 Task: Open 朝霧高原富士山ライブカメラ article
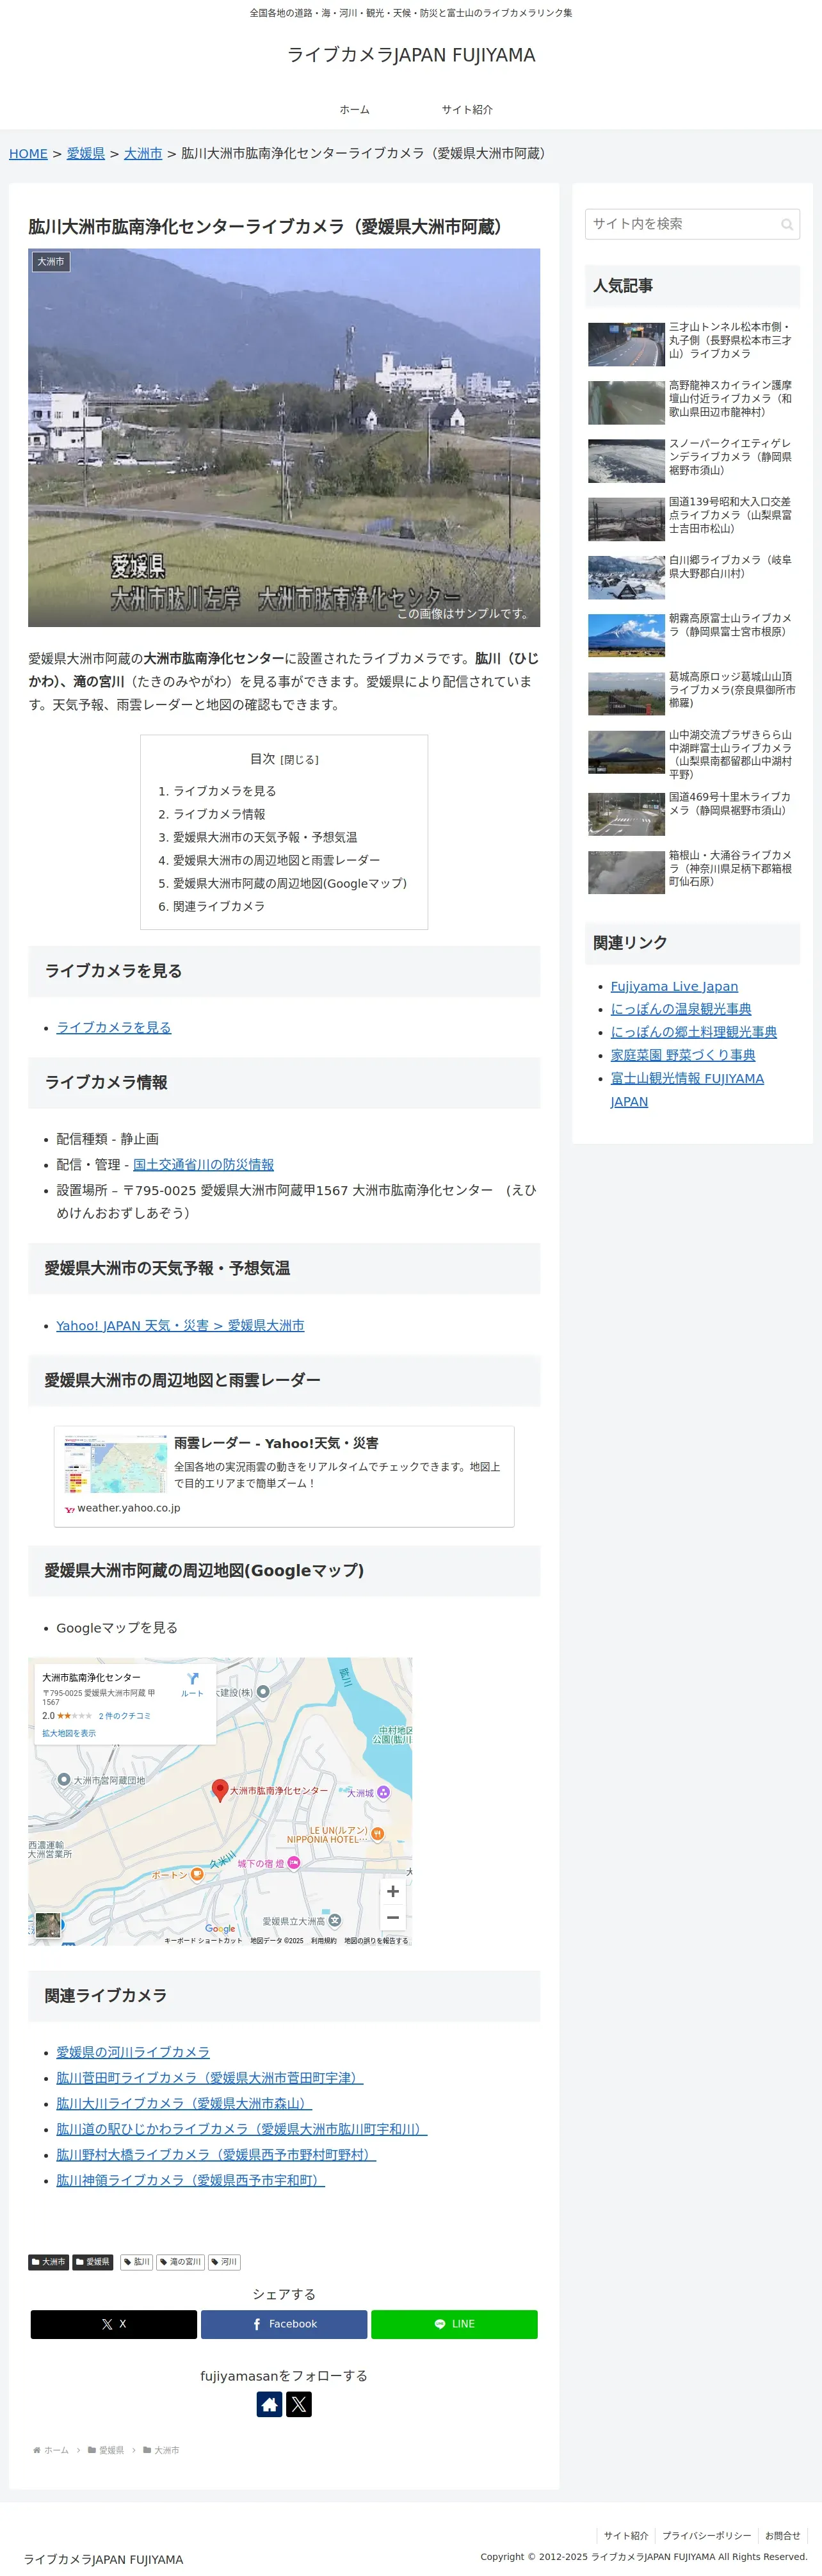coord(692,635)
